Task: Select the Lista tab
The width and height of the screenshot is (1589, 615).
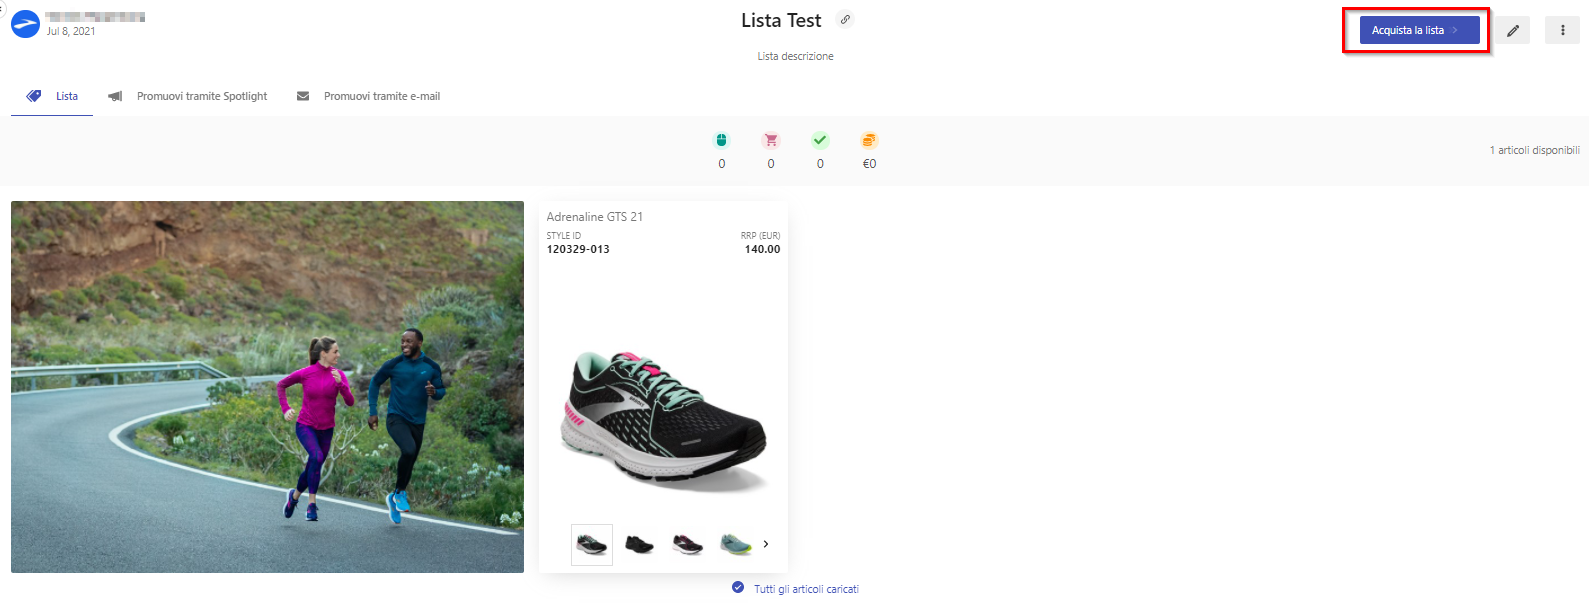Action: click(x=52, y=96)
